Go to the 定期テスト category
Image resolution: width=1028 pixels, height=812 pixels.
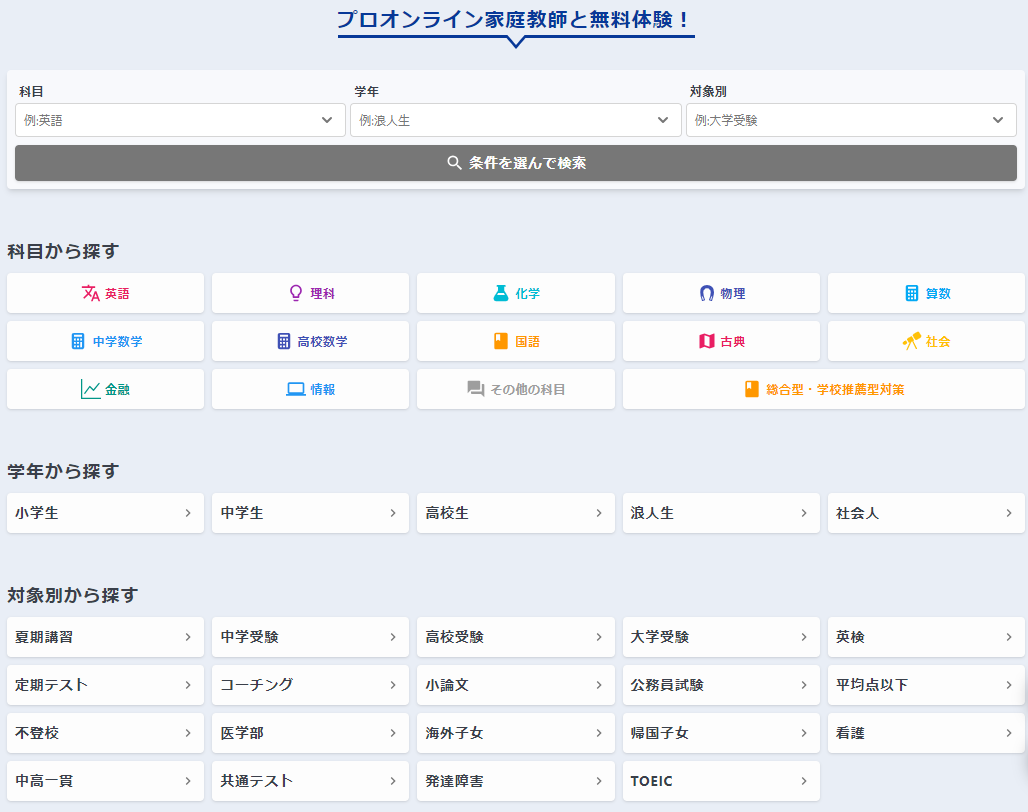pos(105,684)
